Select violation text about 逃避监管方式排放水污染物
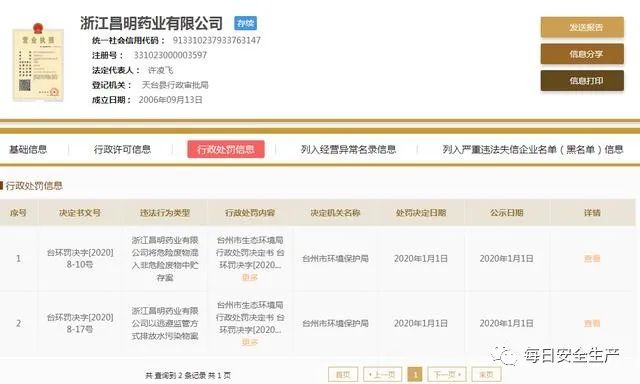This screenshot has height=384, width=640. coord(165,324)
